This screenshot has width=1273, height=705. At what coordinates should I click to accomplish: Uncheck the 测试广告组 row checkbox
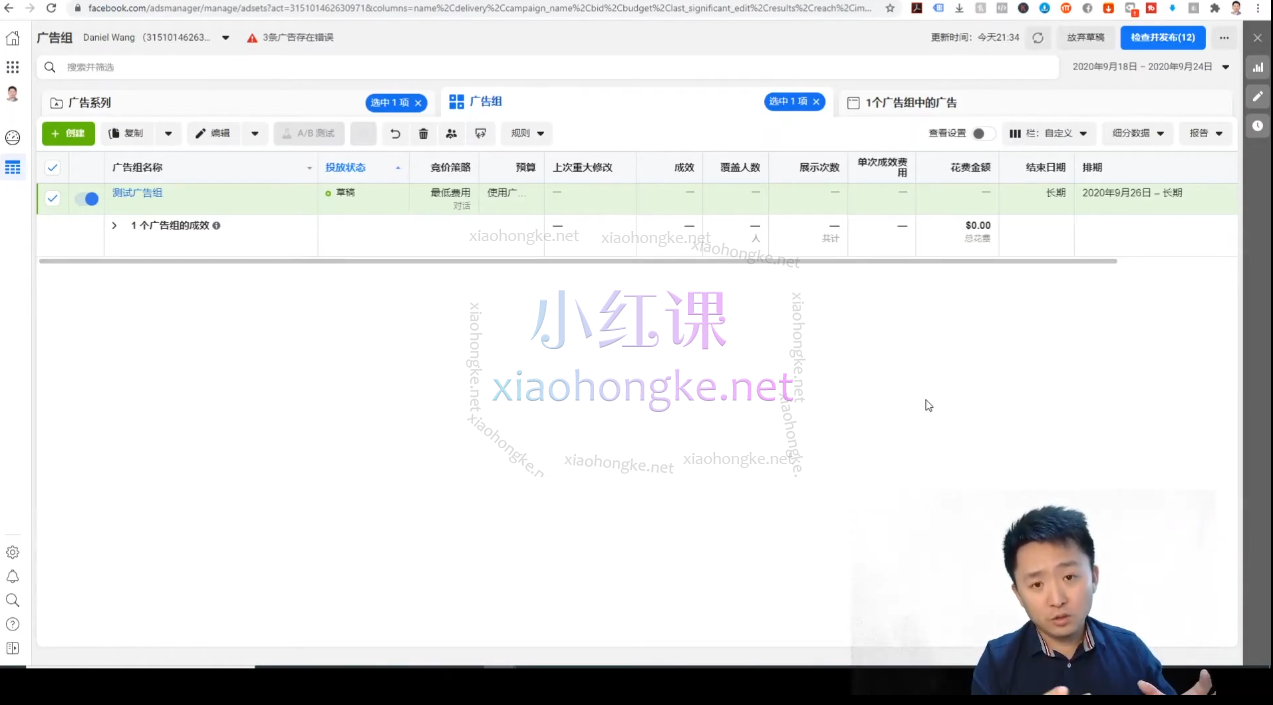click(52, 198)
